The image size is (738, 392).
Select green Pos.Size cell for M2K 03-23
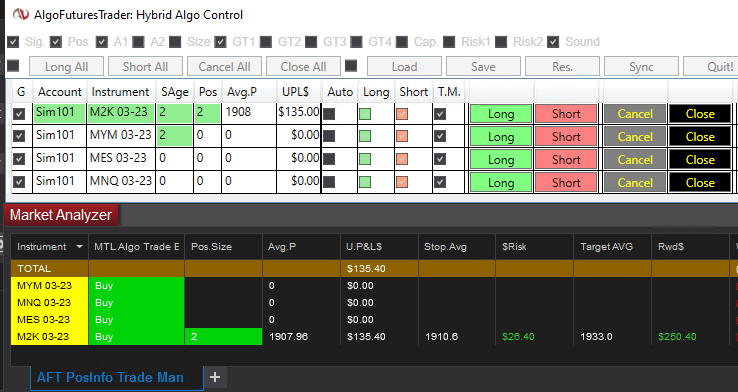pos(224,336)
